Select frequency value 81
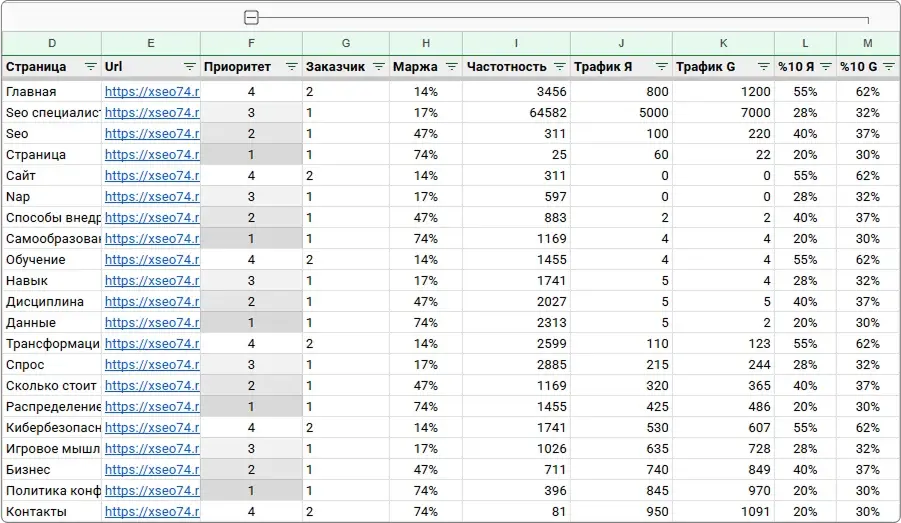The image size is (901, 523). point(516,512)
